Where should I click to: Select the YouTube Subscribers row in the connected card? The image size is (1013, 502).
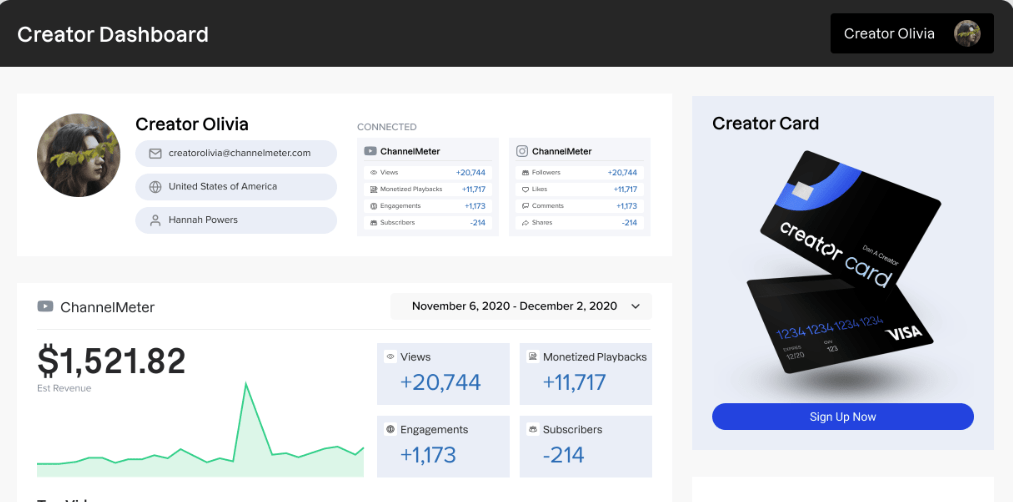pos(428,223)
